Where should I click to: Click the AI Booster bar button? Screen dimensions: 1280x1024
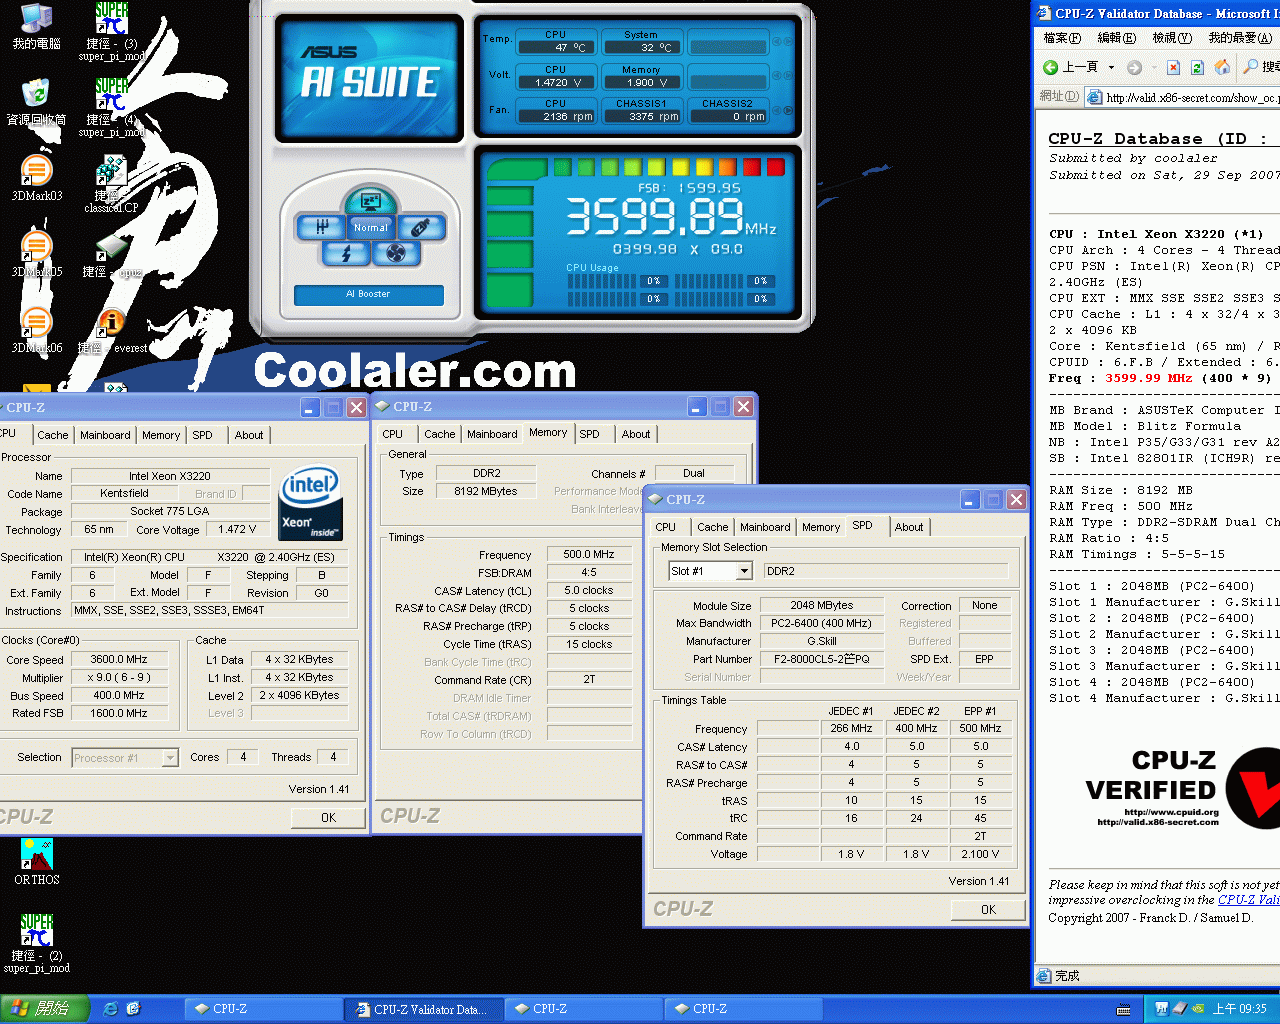pyautogui.click(x=368, y=294)
